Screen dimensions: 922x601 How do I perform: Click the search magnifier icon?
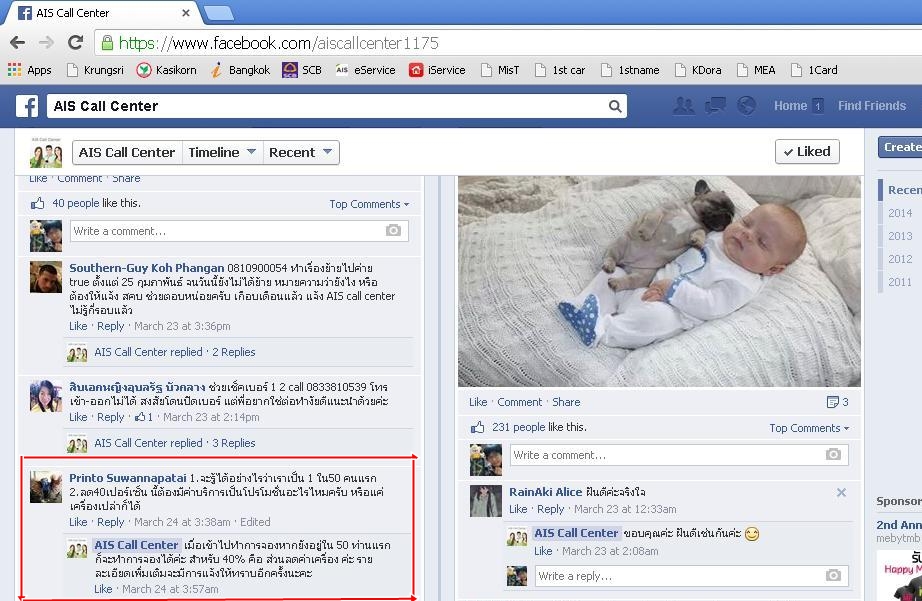[x=615, y=106]
